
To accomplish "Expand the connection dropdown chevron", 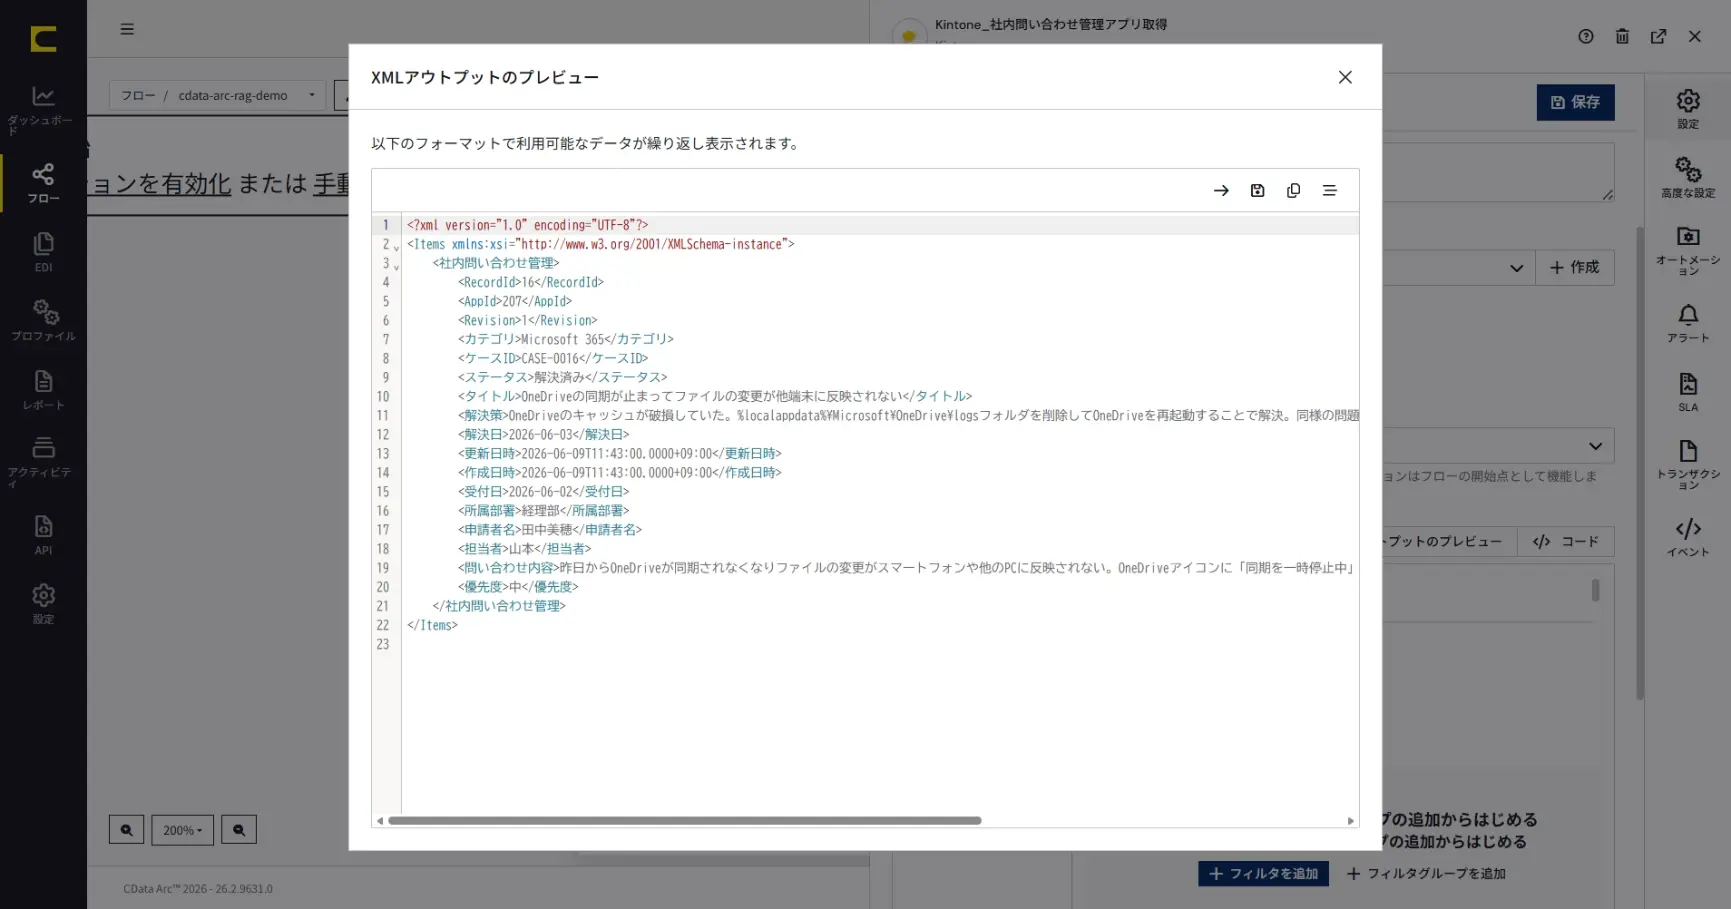I will (1516, 268).
